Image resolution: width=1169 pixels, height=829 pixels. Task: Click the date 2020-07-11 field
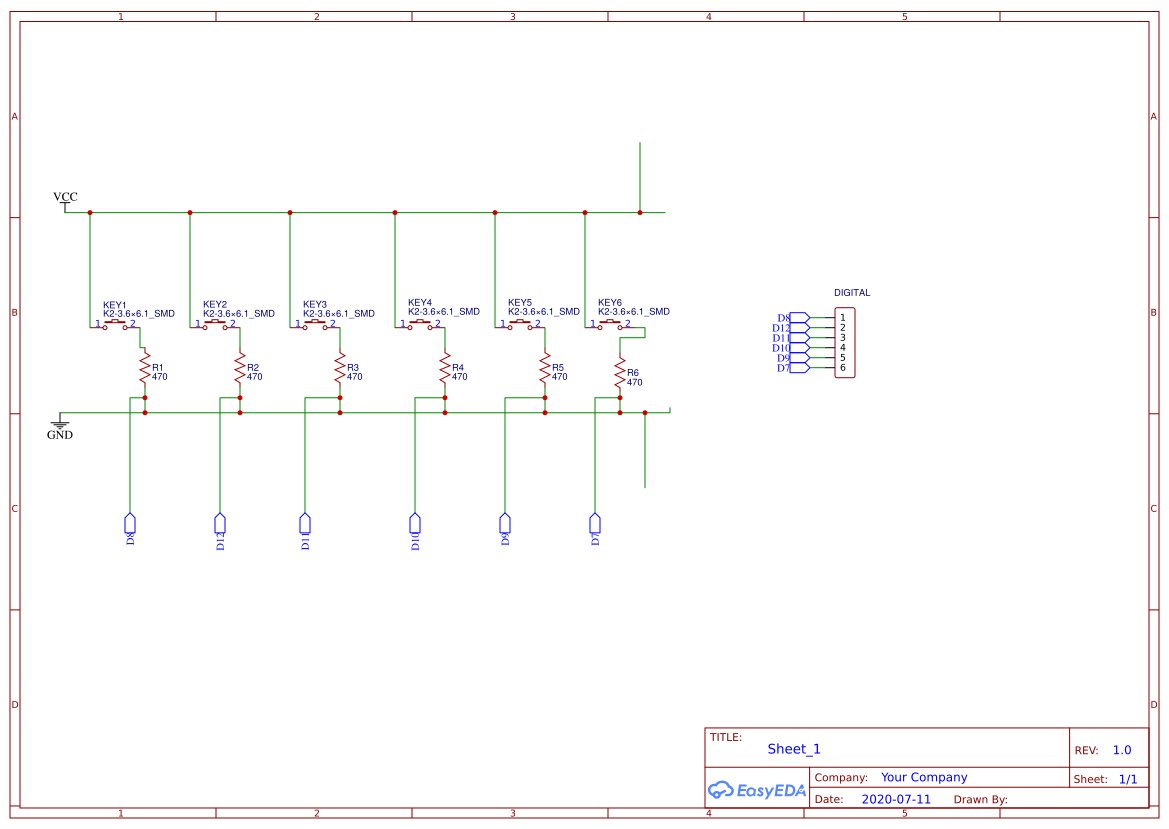[x=896, y=799]
